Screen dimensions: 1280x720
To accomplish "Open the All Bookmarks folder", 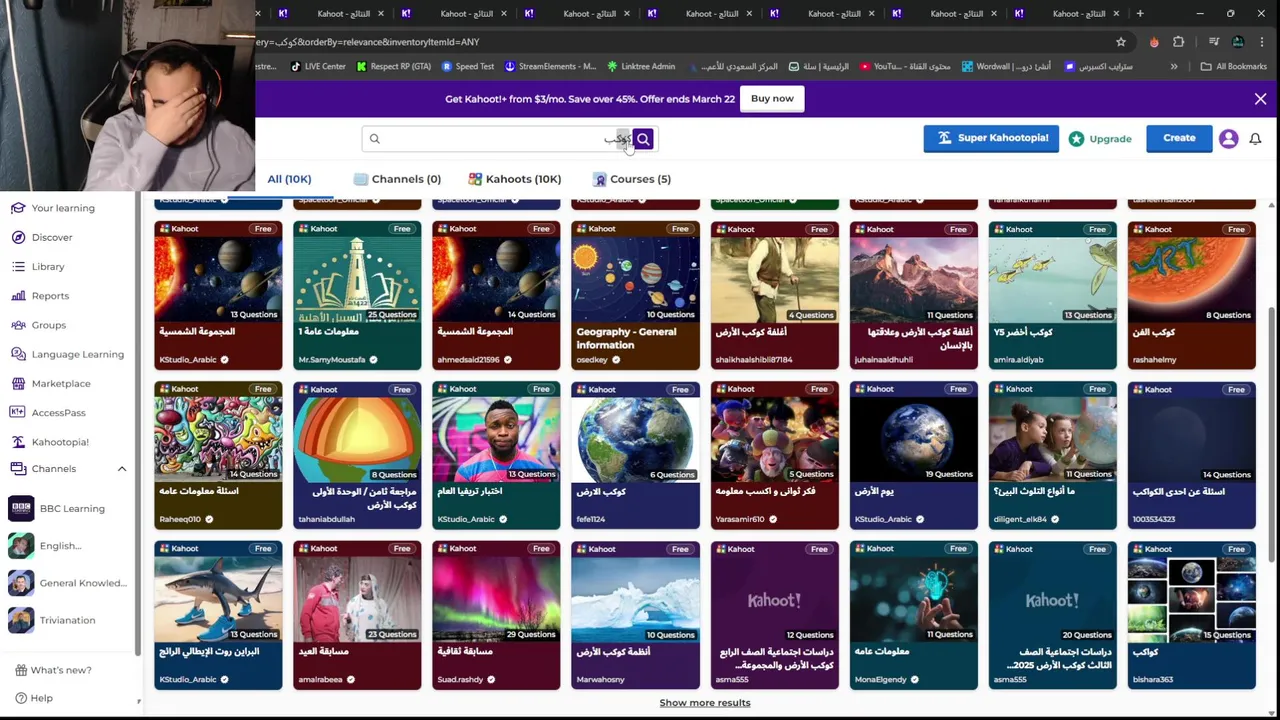I will click(x=1234, y=66).
